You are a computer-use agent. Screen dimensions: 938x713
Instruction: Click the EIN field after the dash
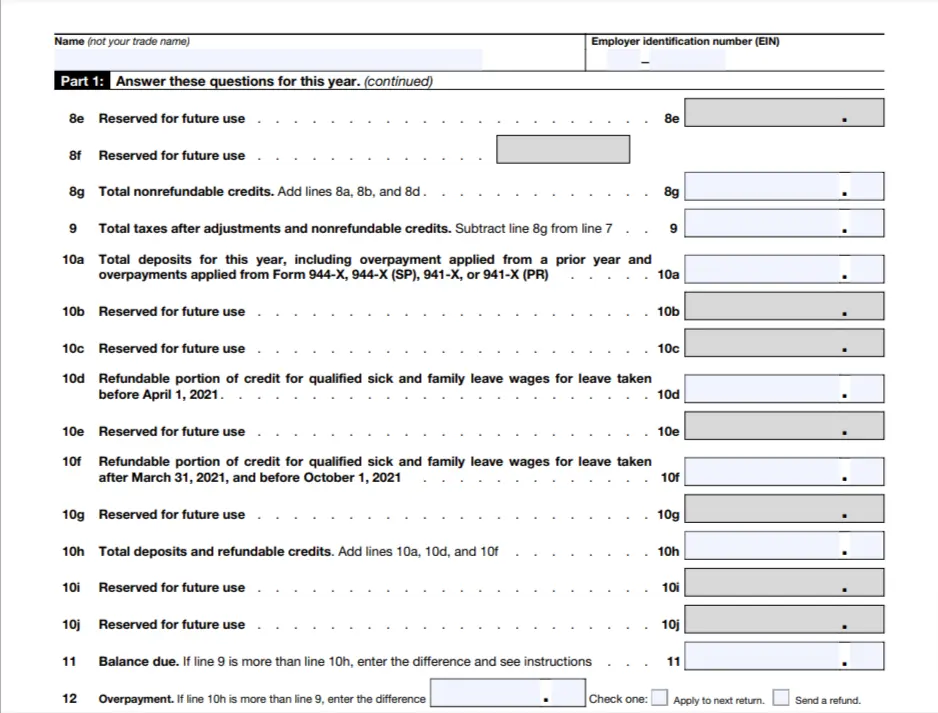pyautogui.click(x=687, y=59)
